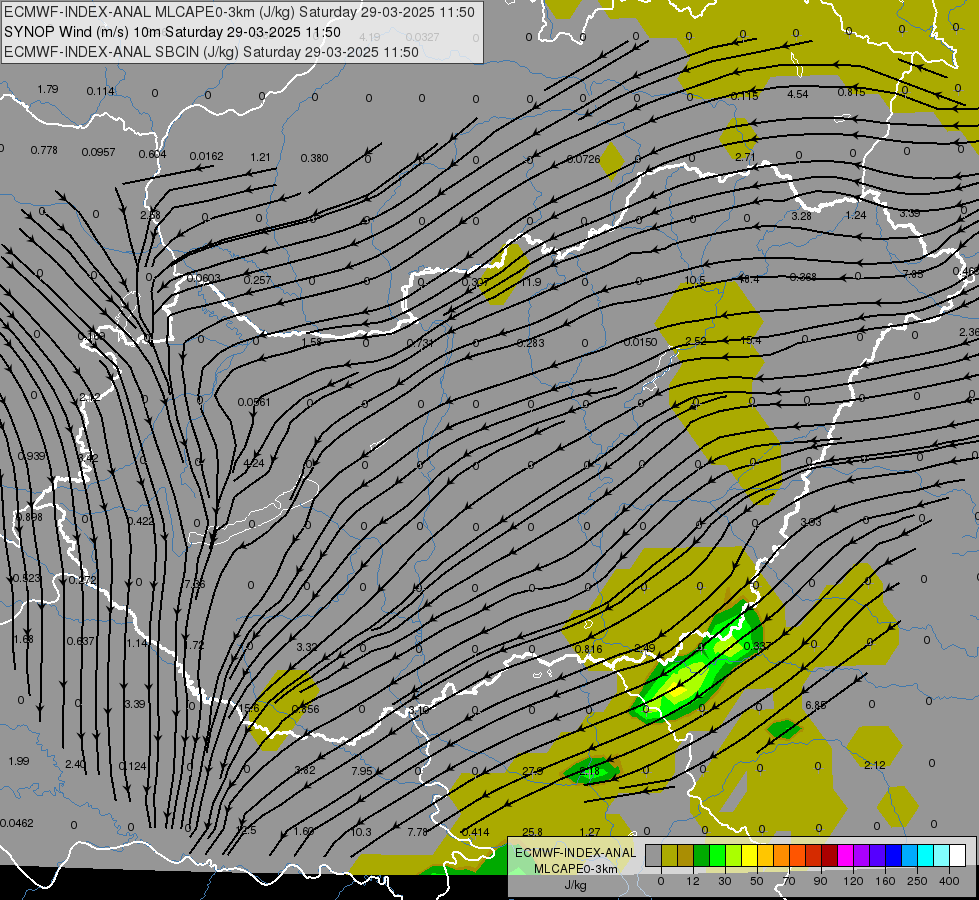979x900 pixels.
Task: Click the map value 11.9
Action: click(531, 282)
